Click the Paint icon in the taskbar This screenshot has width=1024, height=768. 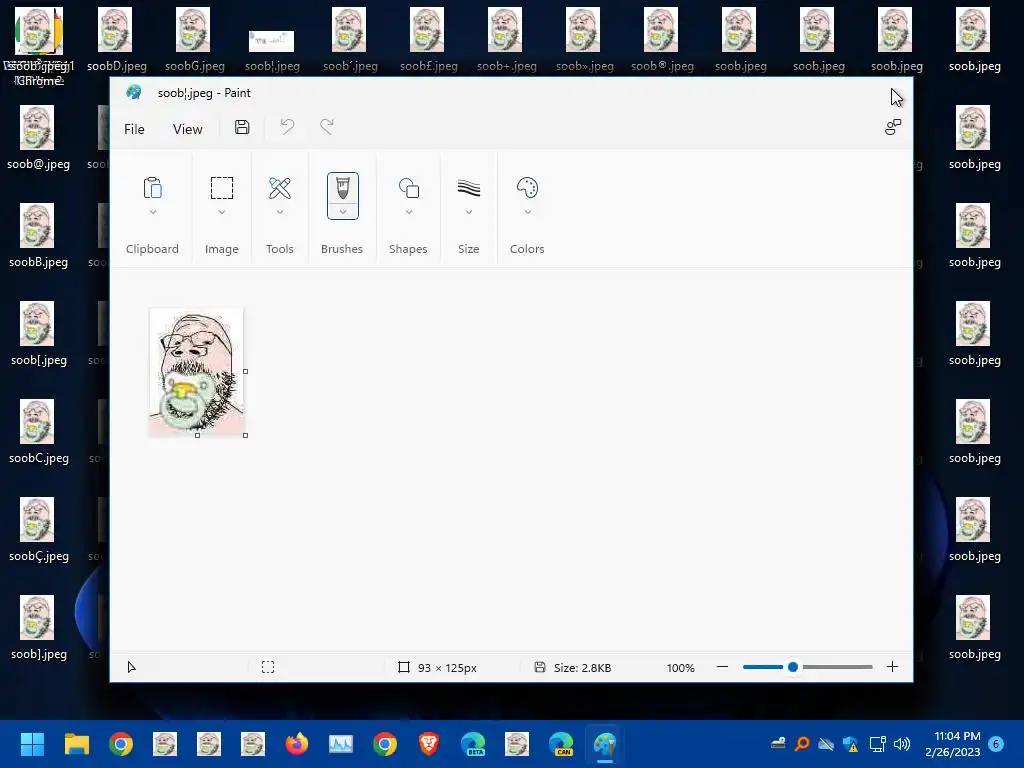coord(605,744)
